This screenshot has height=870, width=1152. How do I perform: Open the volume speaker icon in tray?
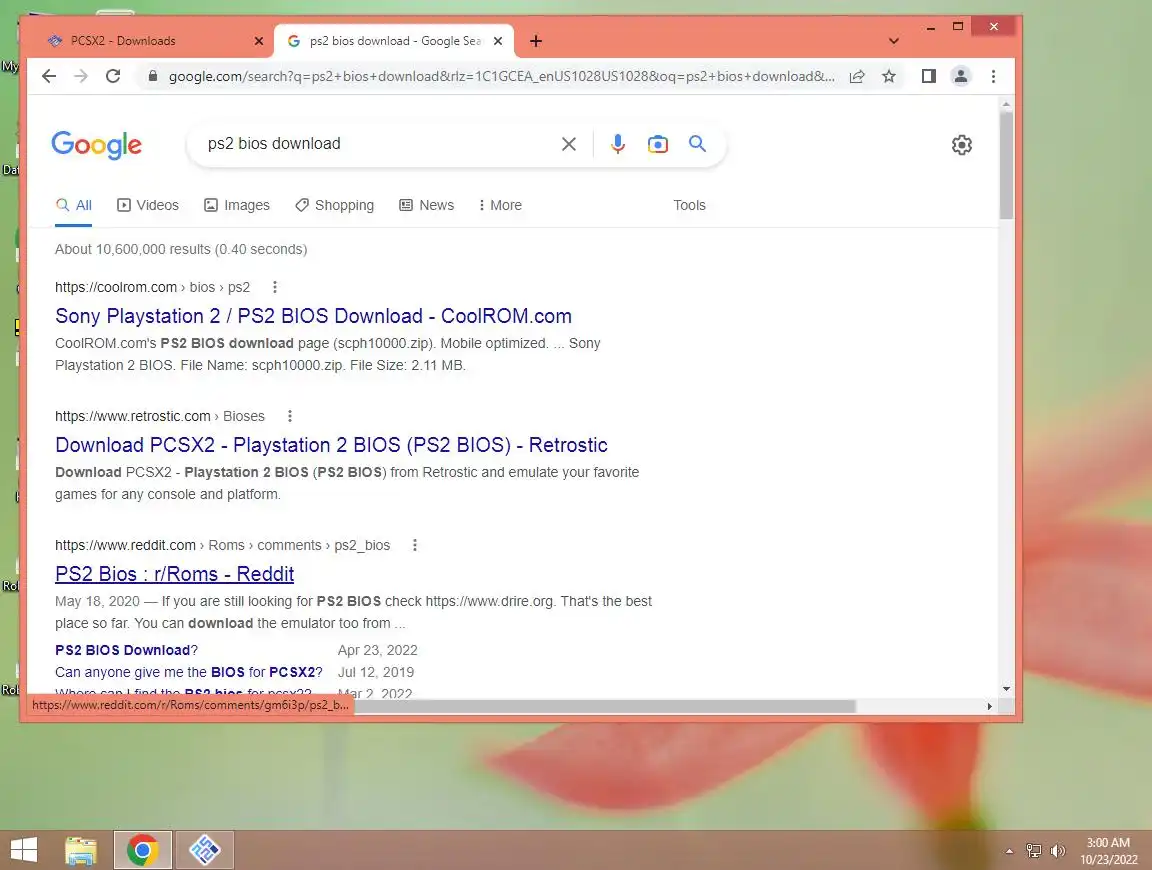1057,851
